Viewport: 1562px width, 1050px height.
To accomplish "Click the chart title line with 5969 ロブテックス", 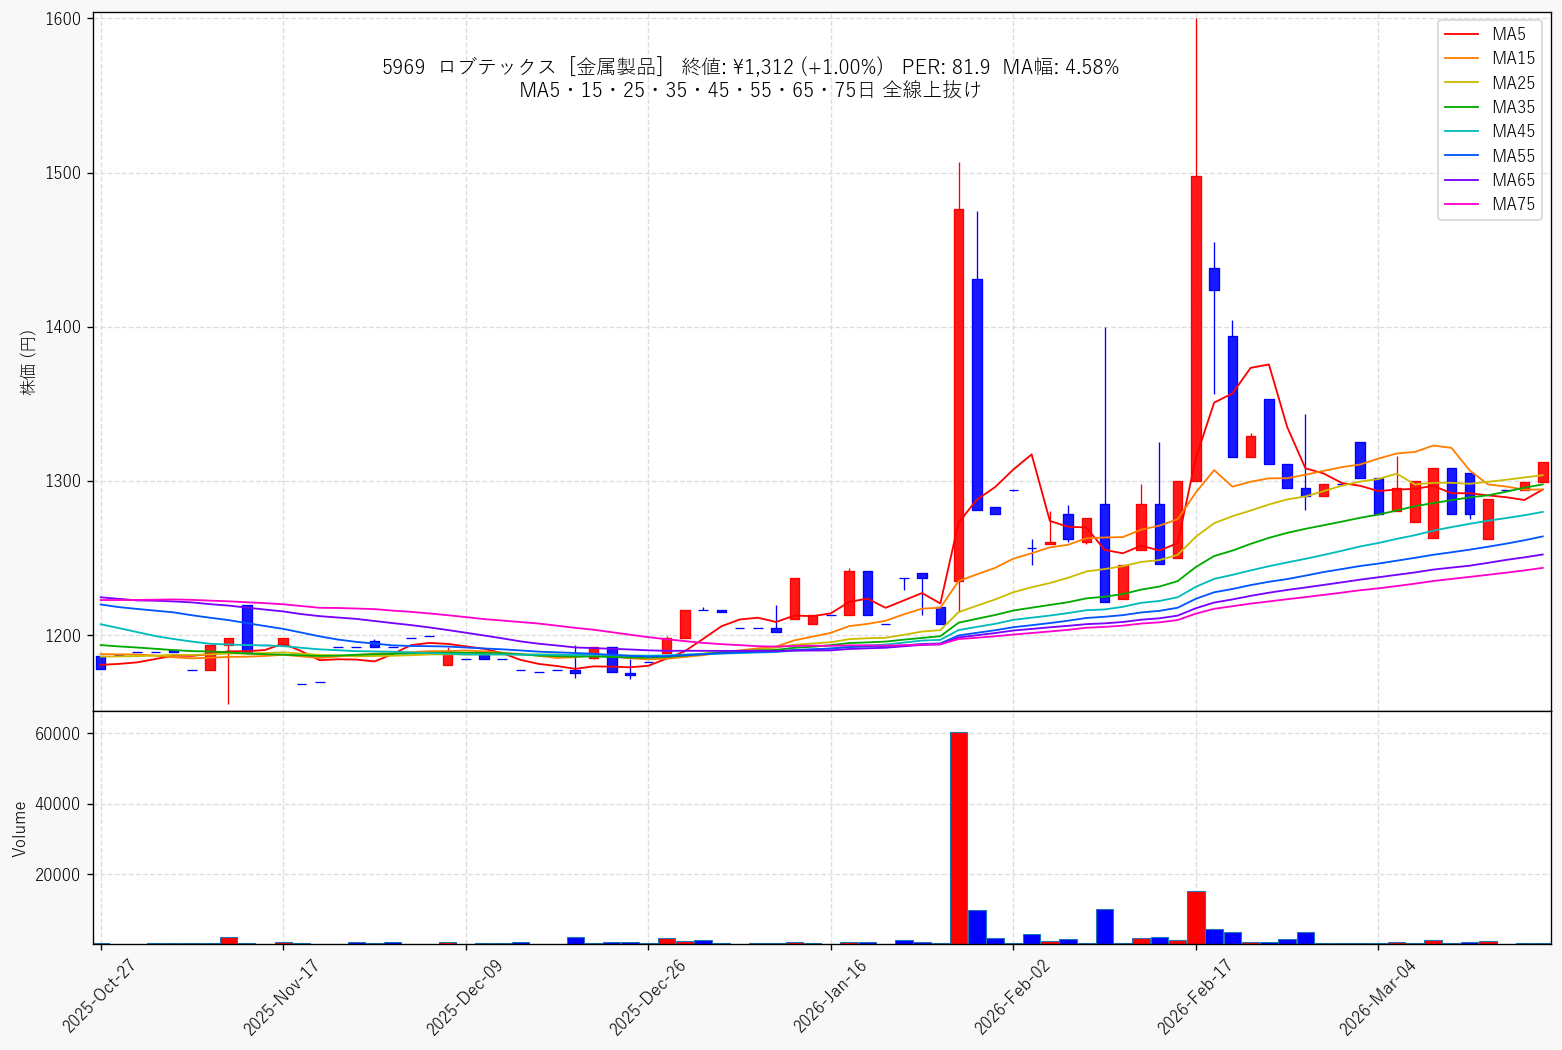I will point(750,67).
